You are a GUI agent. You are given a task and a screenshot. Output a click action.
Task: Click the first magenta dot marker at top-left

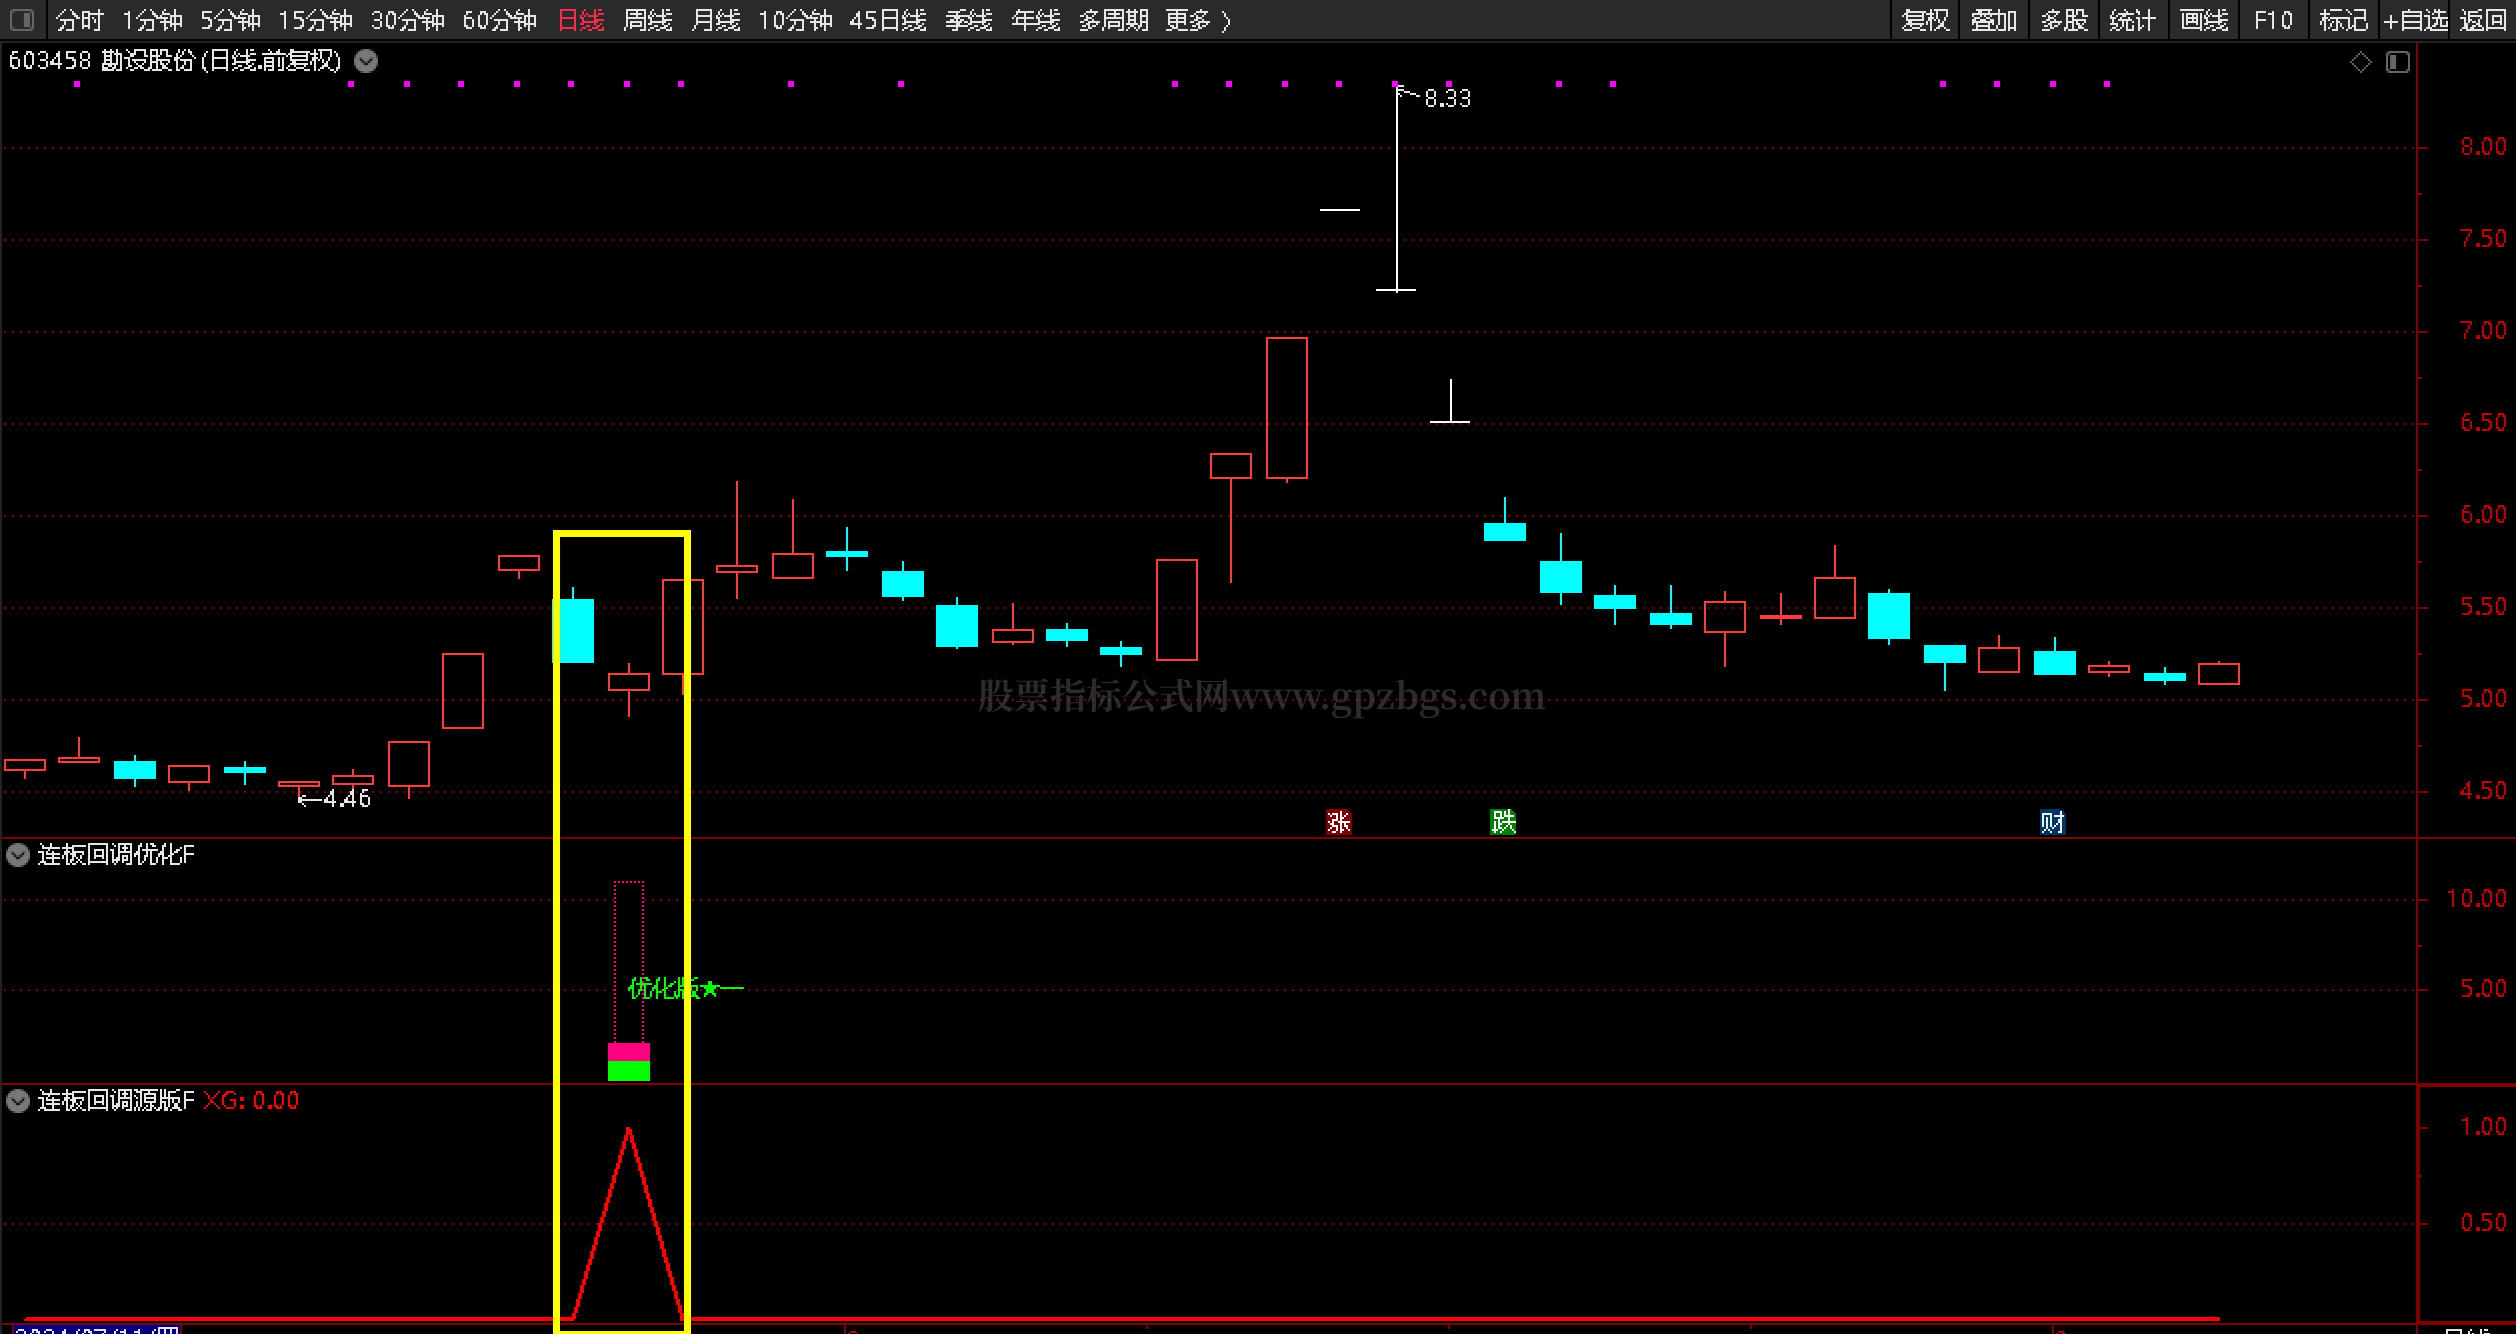coord(77,84)
